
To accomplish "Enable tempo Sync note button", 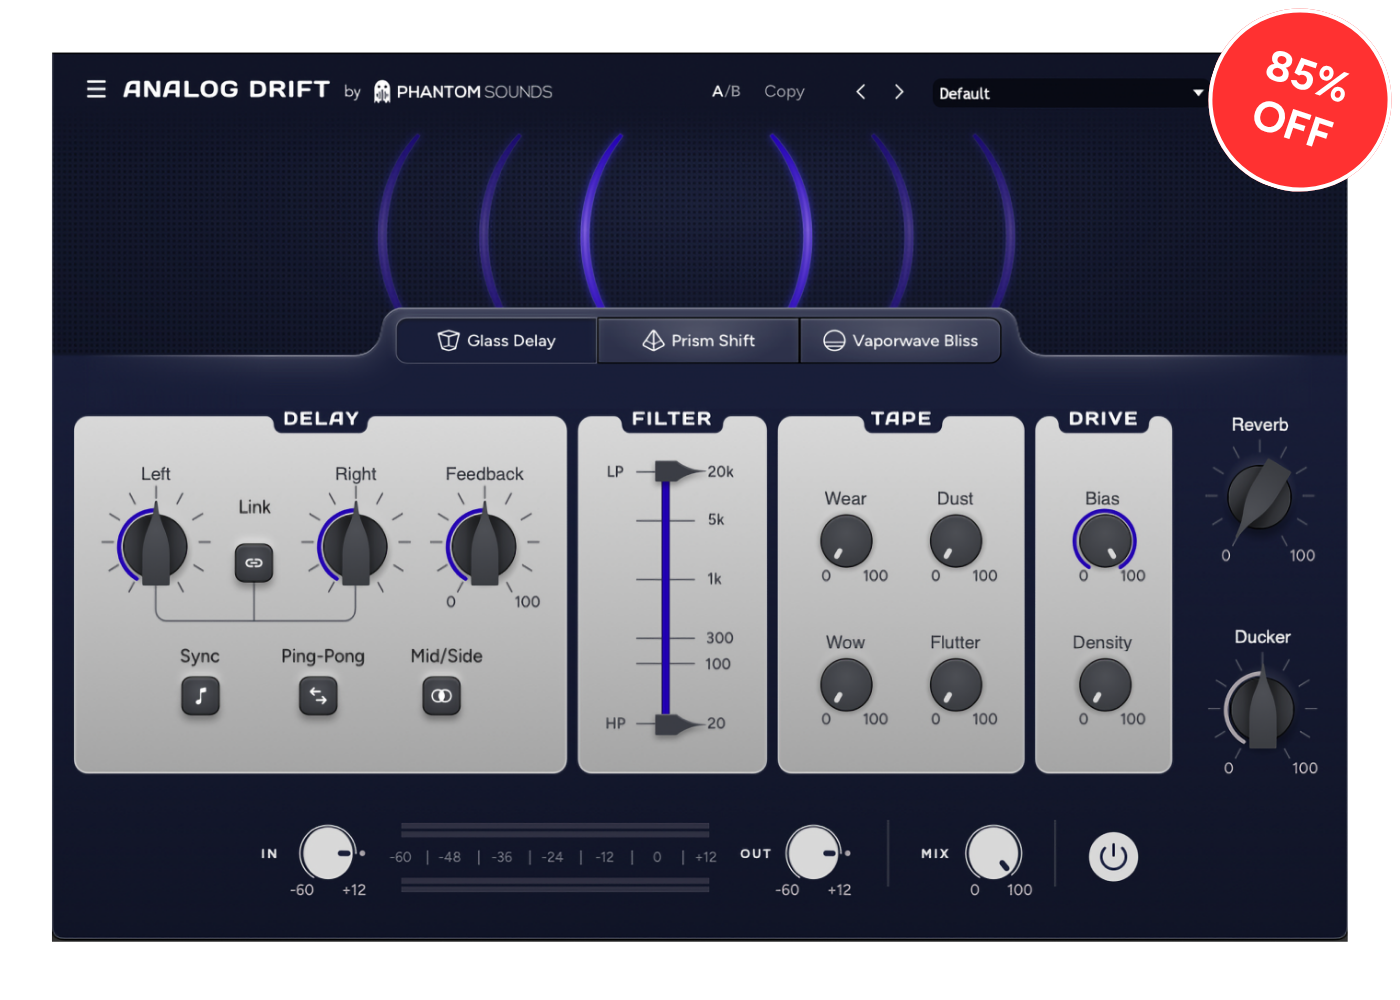I will click(x=200, y=696).
